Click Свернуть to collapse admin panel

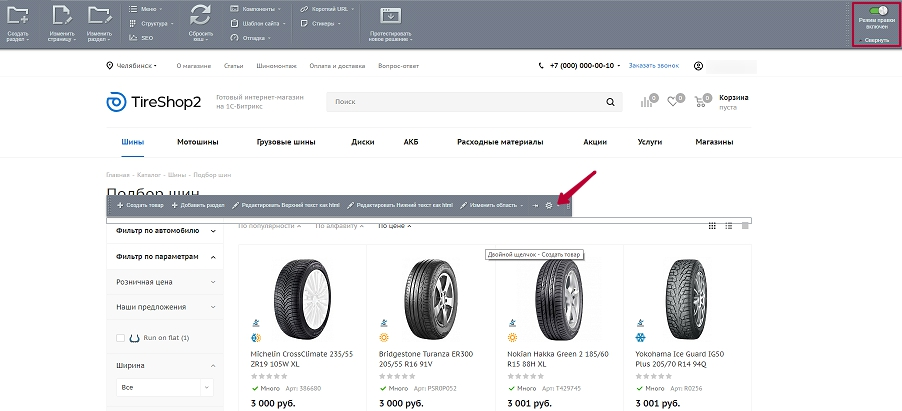pyautogui.click(x=875, y=40)
